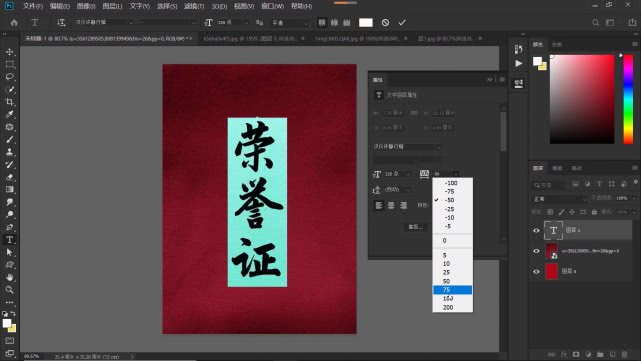Select the Move tool

point(9,52)
